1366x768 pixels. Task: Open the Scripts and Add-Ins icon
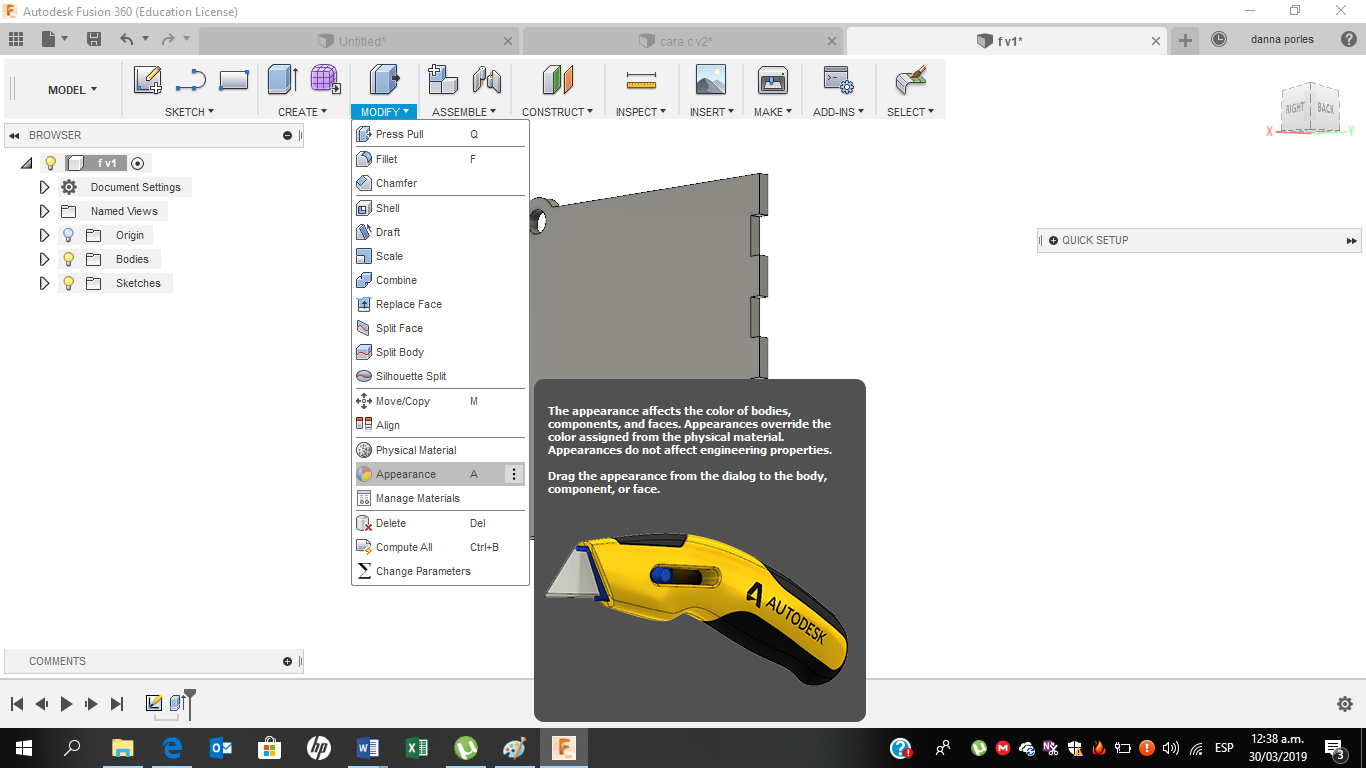[837, 80]
